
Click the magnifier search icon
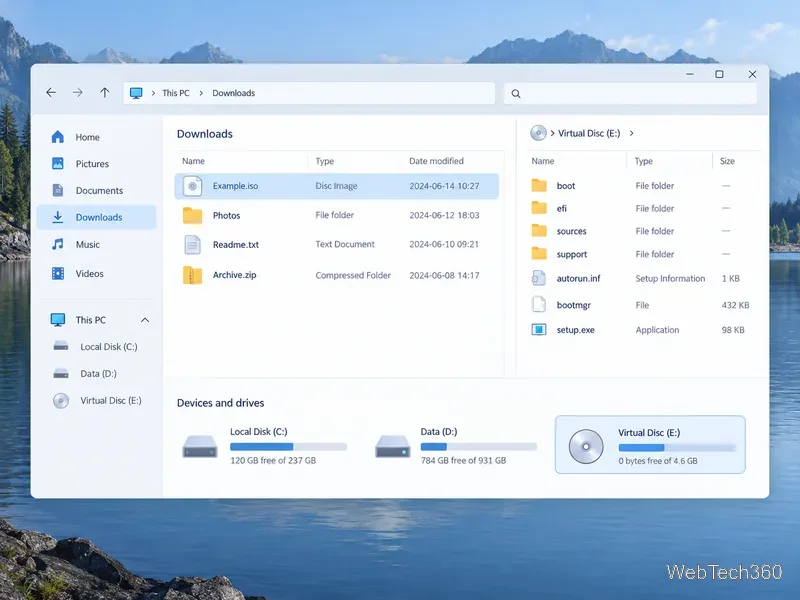[516, 94]
